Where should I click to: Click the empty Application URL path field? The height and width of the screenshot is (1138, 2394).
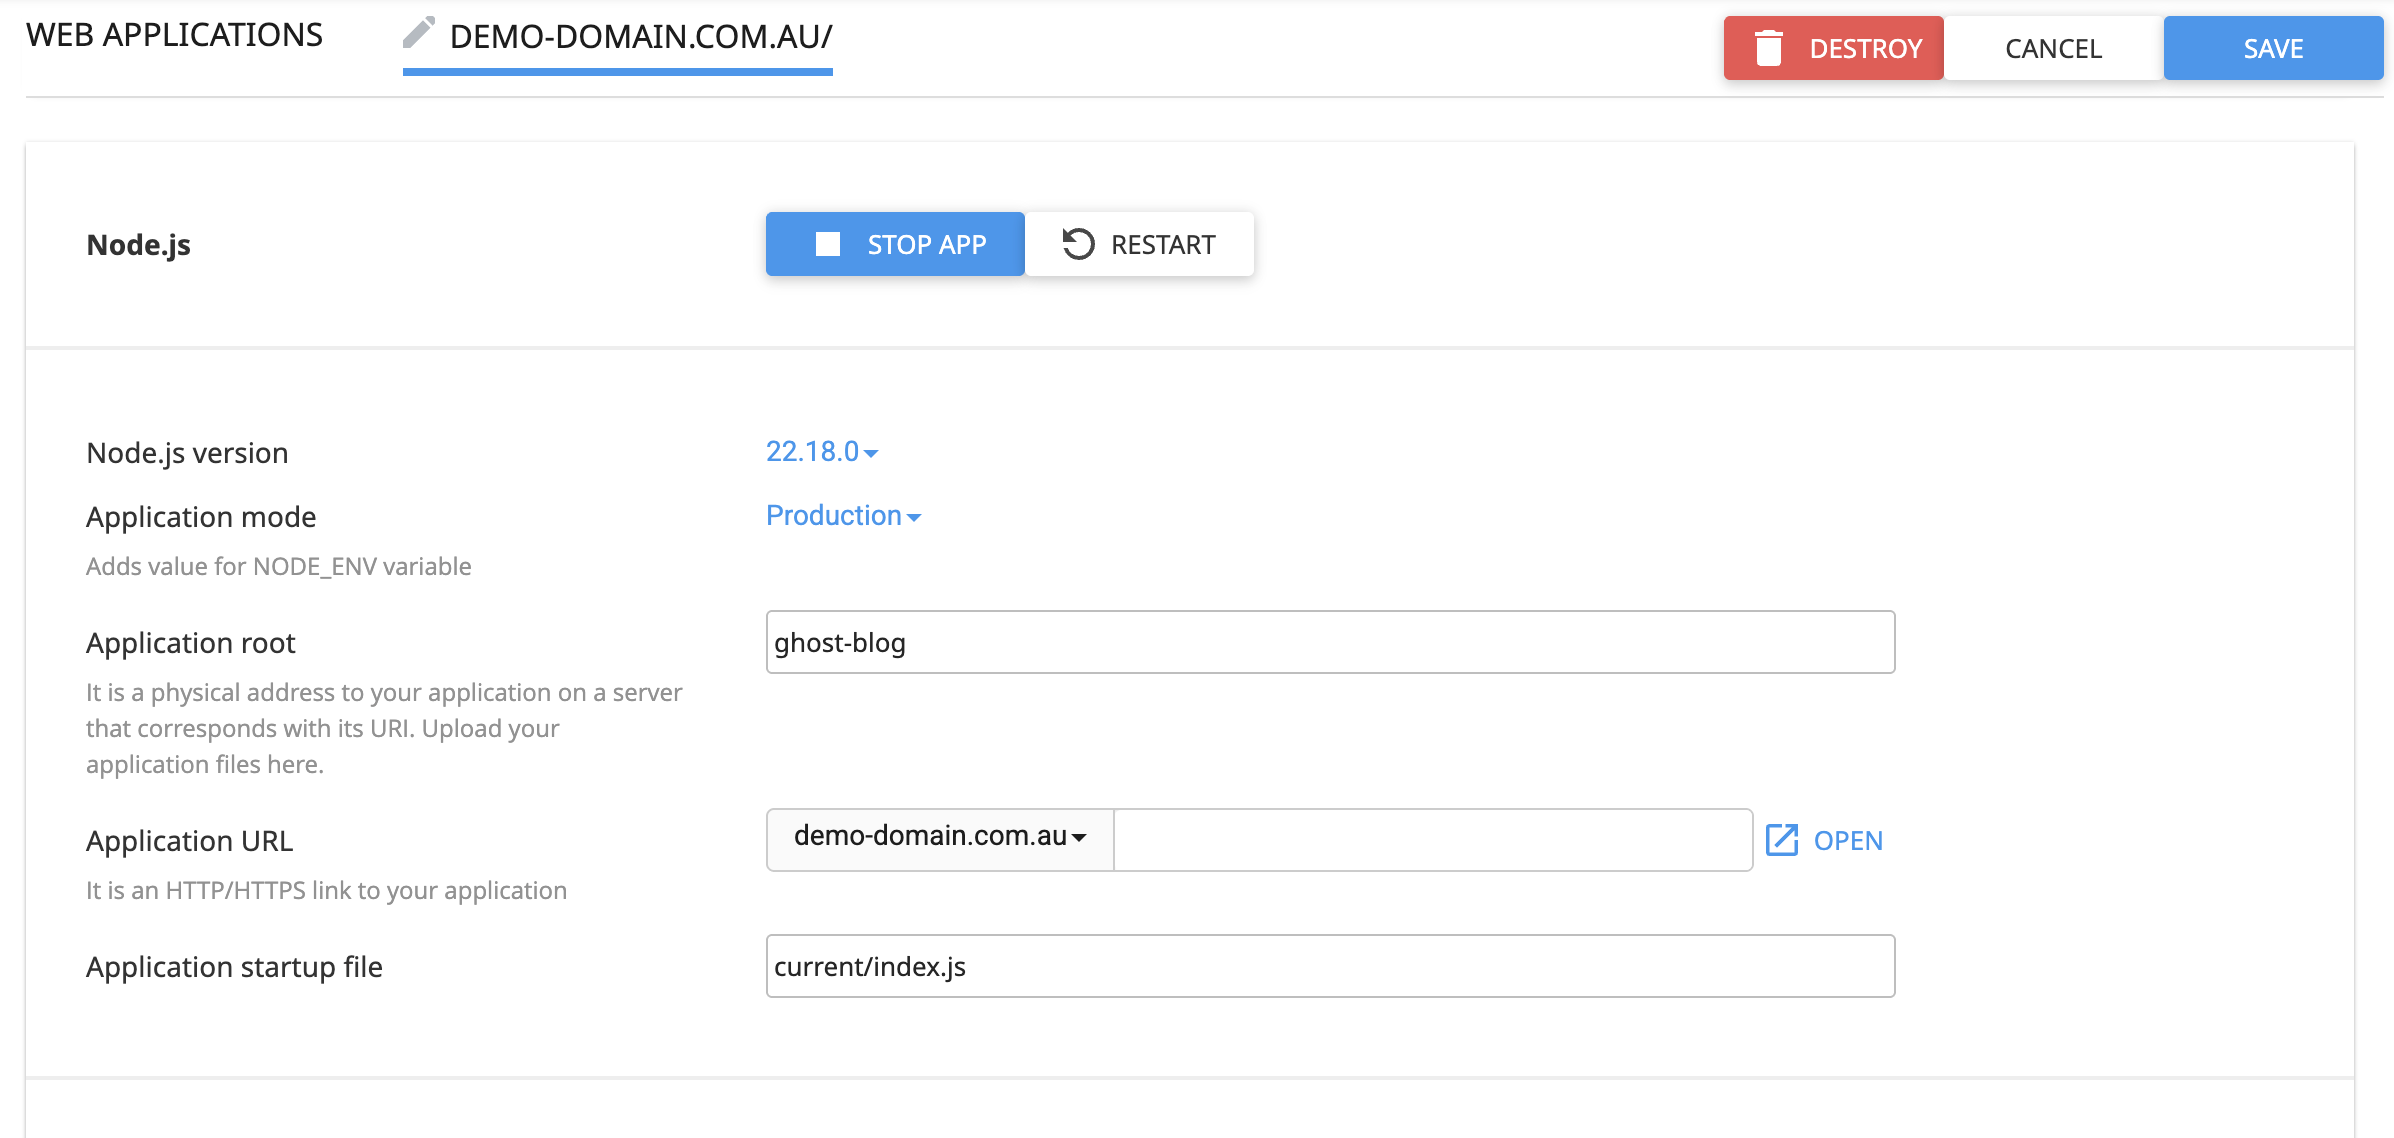tap(1432, 840)
